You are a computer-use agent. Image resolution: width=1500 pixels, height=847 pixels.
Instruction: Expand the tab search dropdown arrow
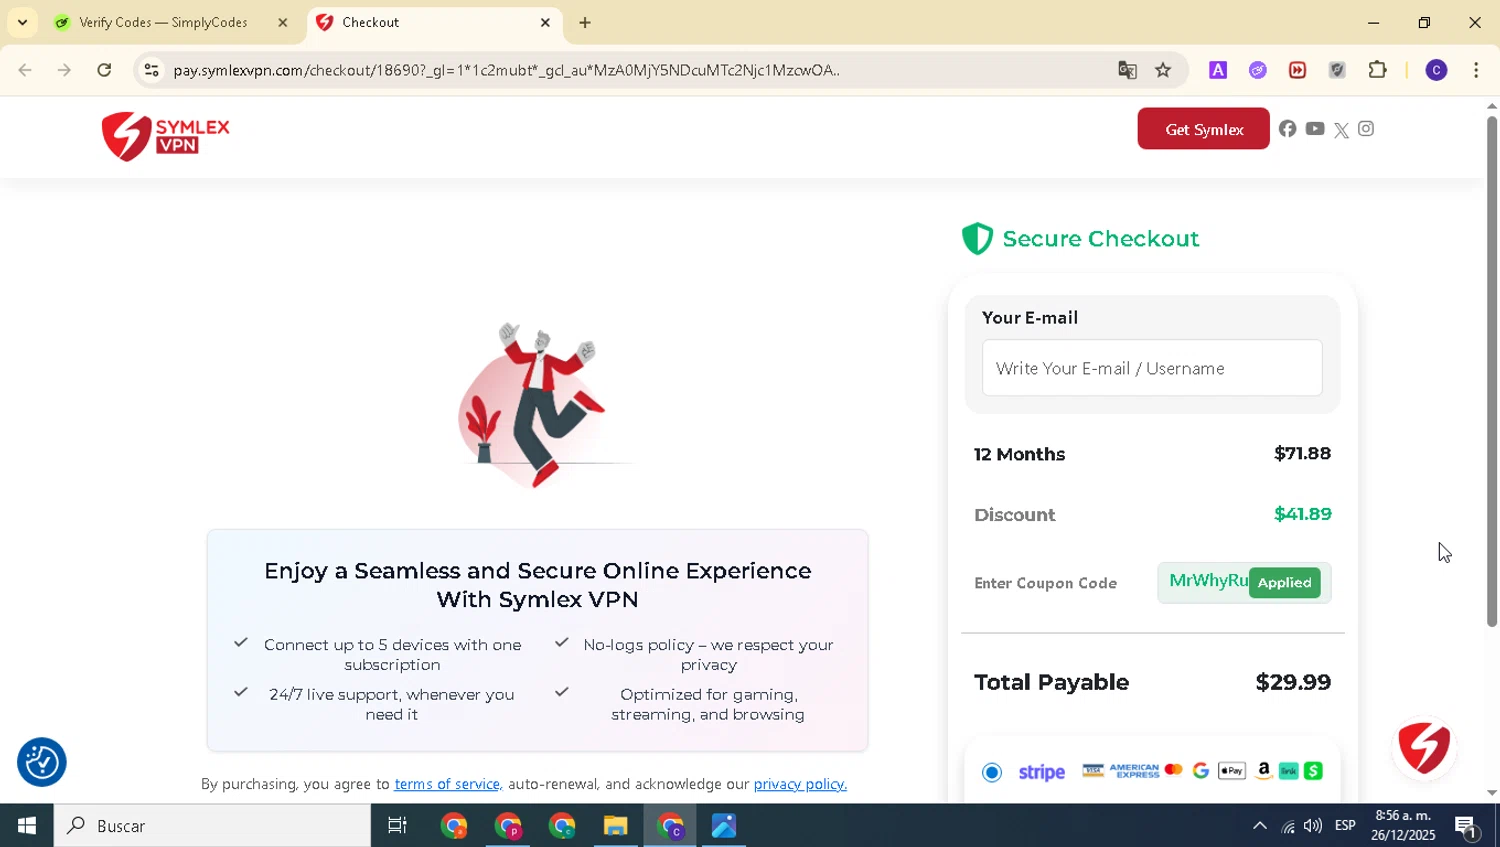22,22
